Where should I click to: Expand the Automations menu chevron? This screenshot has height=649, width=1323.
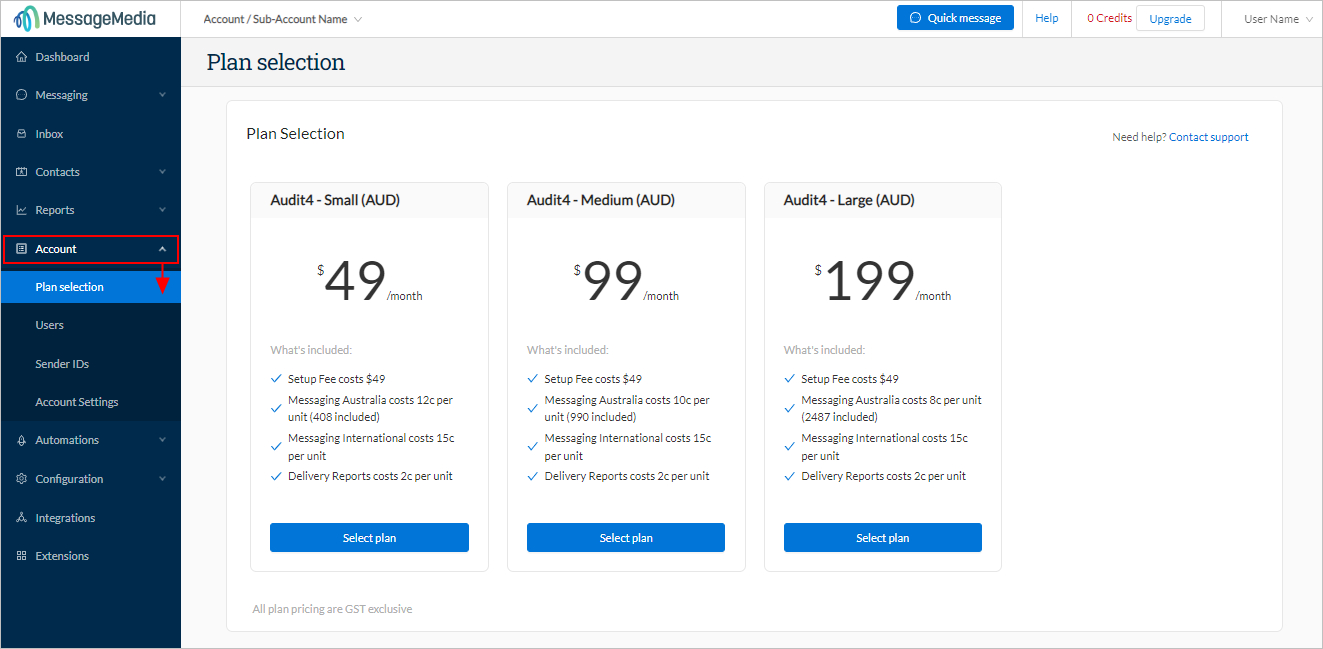point(162,440)
